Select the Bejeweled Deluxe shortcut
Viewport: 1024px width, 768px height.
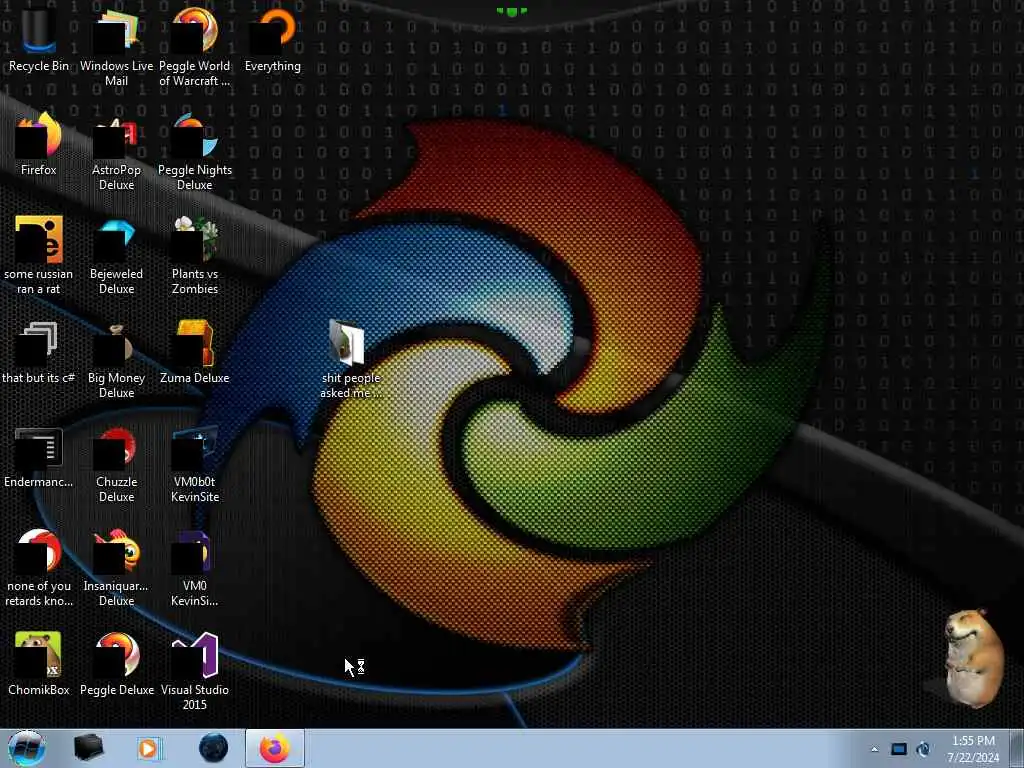pos(116,255)
